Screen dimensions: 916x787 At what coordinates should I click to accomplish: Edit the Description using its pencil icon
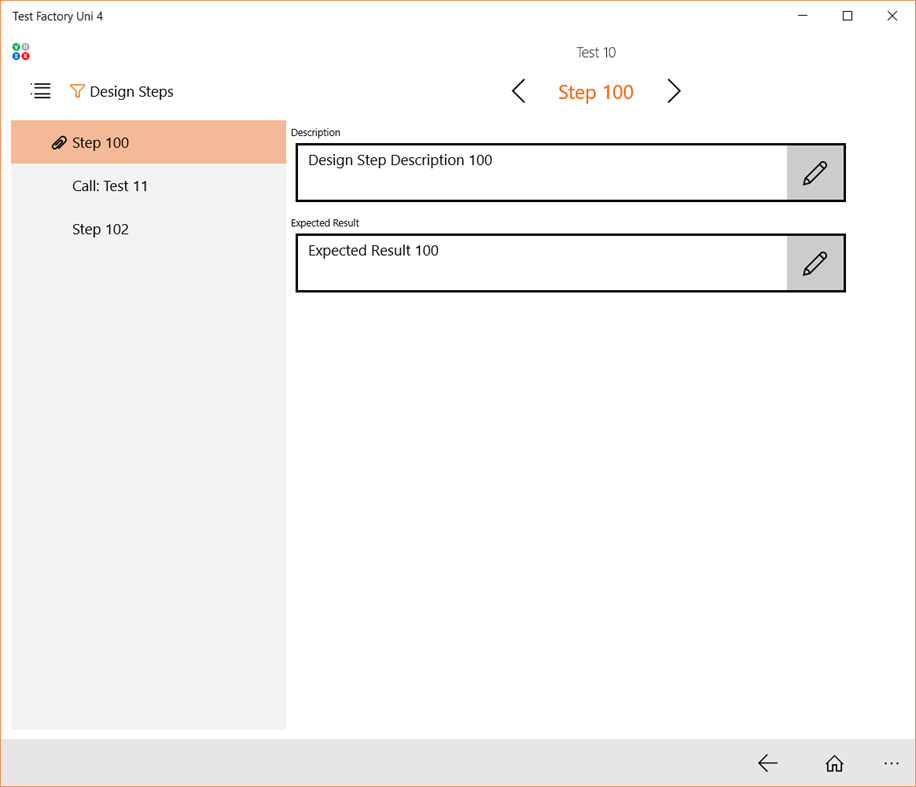(x=816, y=172)
